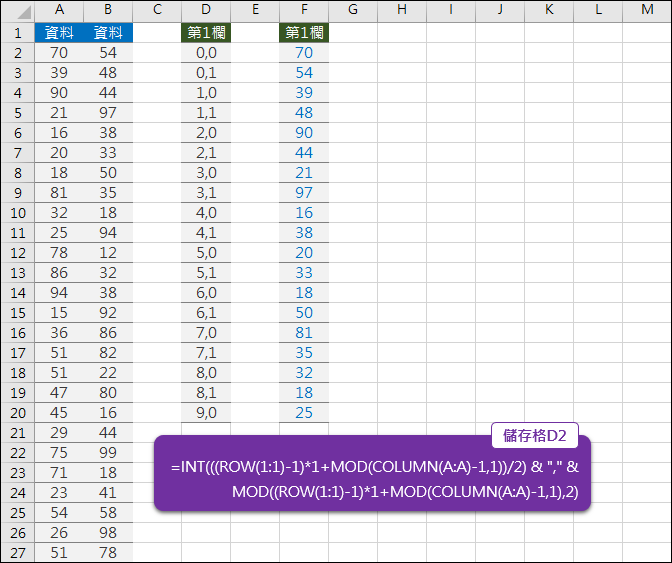Select cell D3 showing 0,1
The width and height of the screenshot is (672, 563).
click(206, 72)
